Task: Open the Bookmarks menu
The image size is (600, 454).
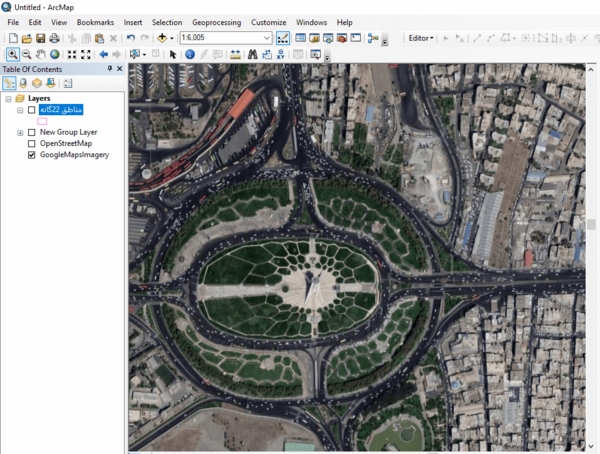Action: click(95, 22)
